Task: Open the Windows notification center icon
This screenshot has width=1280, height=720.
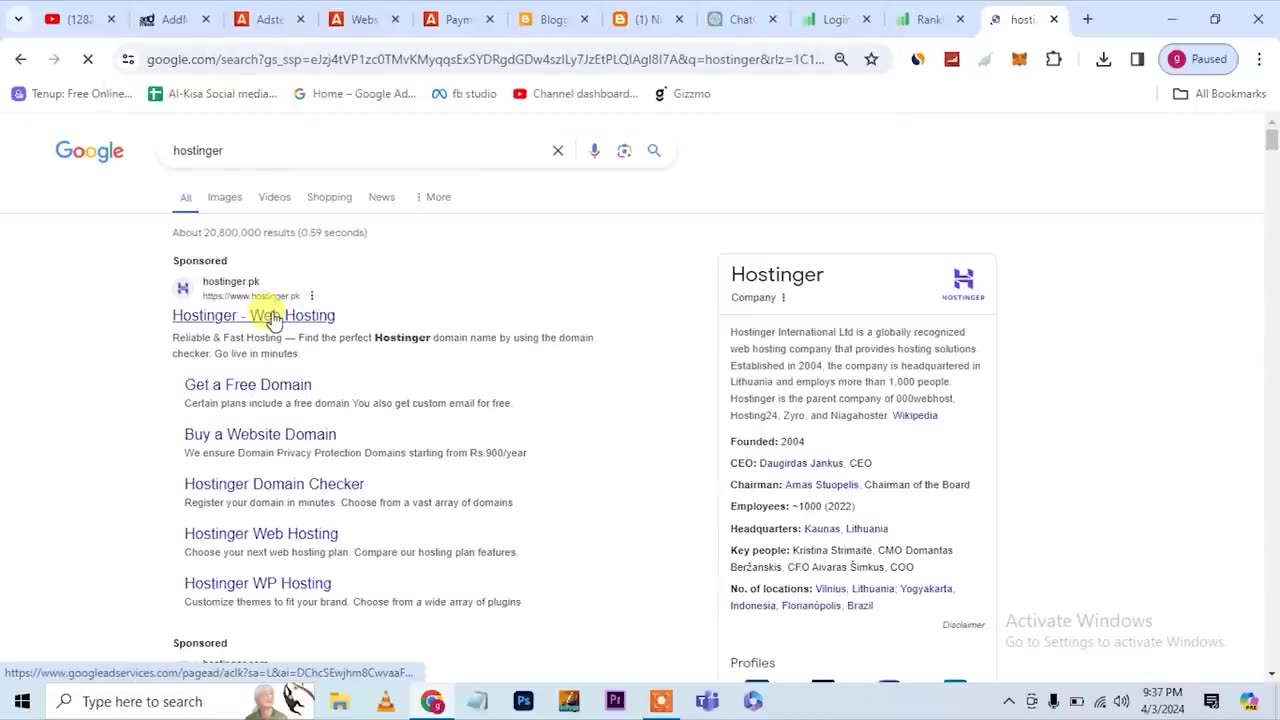Action: coord(1211,701)
